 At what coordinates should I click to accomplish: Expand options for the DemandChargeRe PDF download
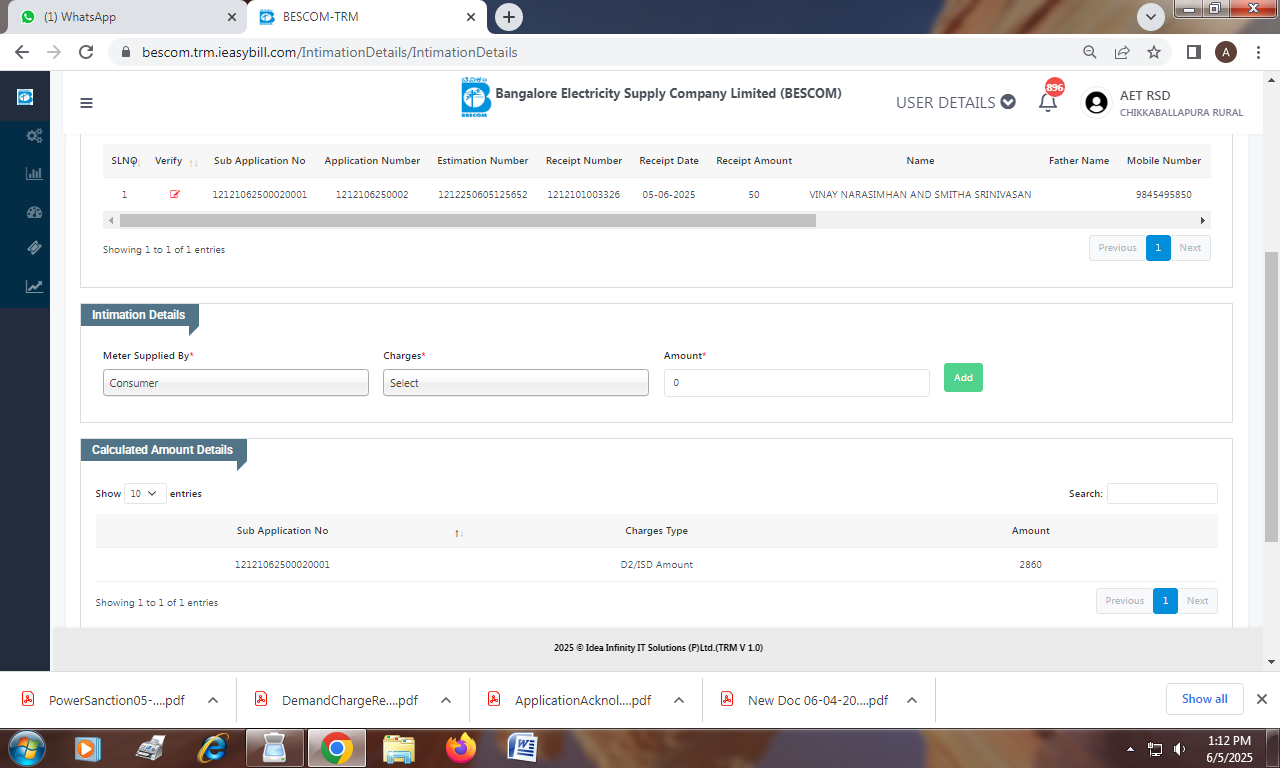point(446,700)
